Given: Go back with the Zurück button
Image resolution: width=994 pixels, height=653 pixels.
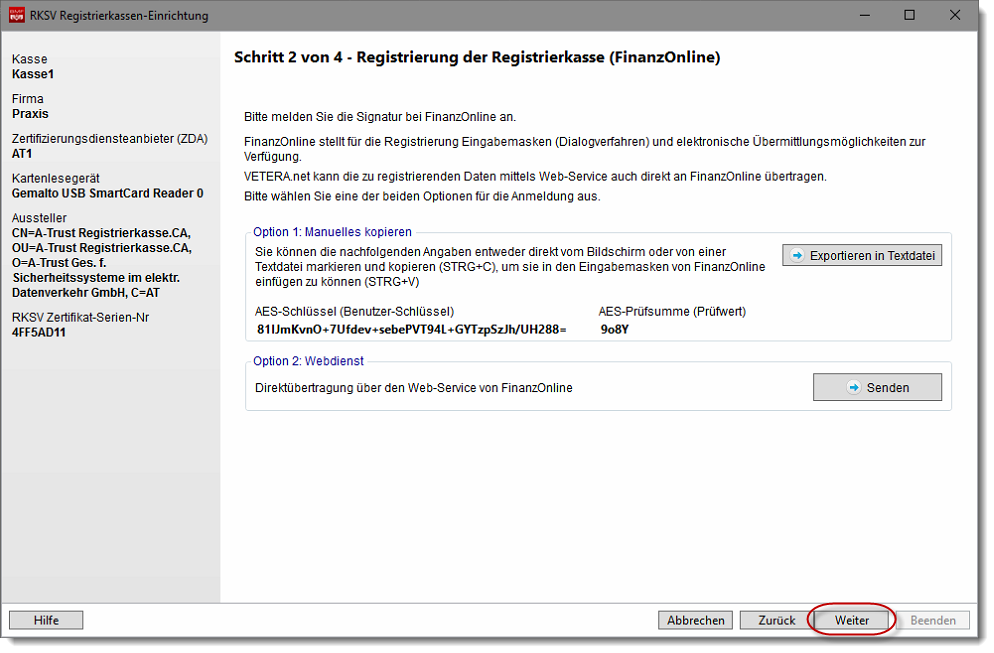Looking at the screenshot, I should coord(776,620).
